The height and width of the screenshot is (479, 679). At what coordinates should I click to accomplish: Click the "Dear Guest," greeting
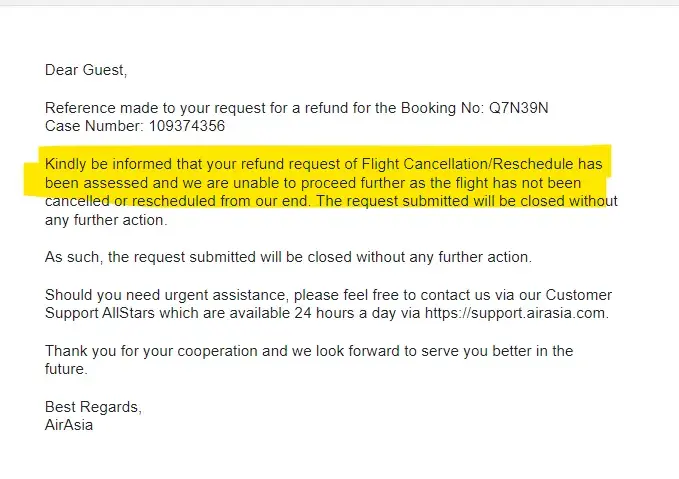[86, 70]
